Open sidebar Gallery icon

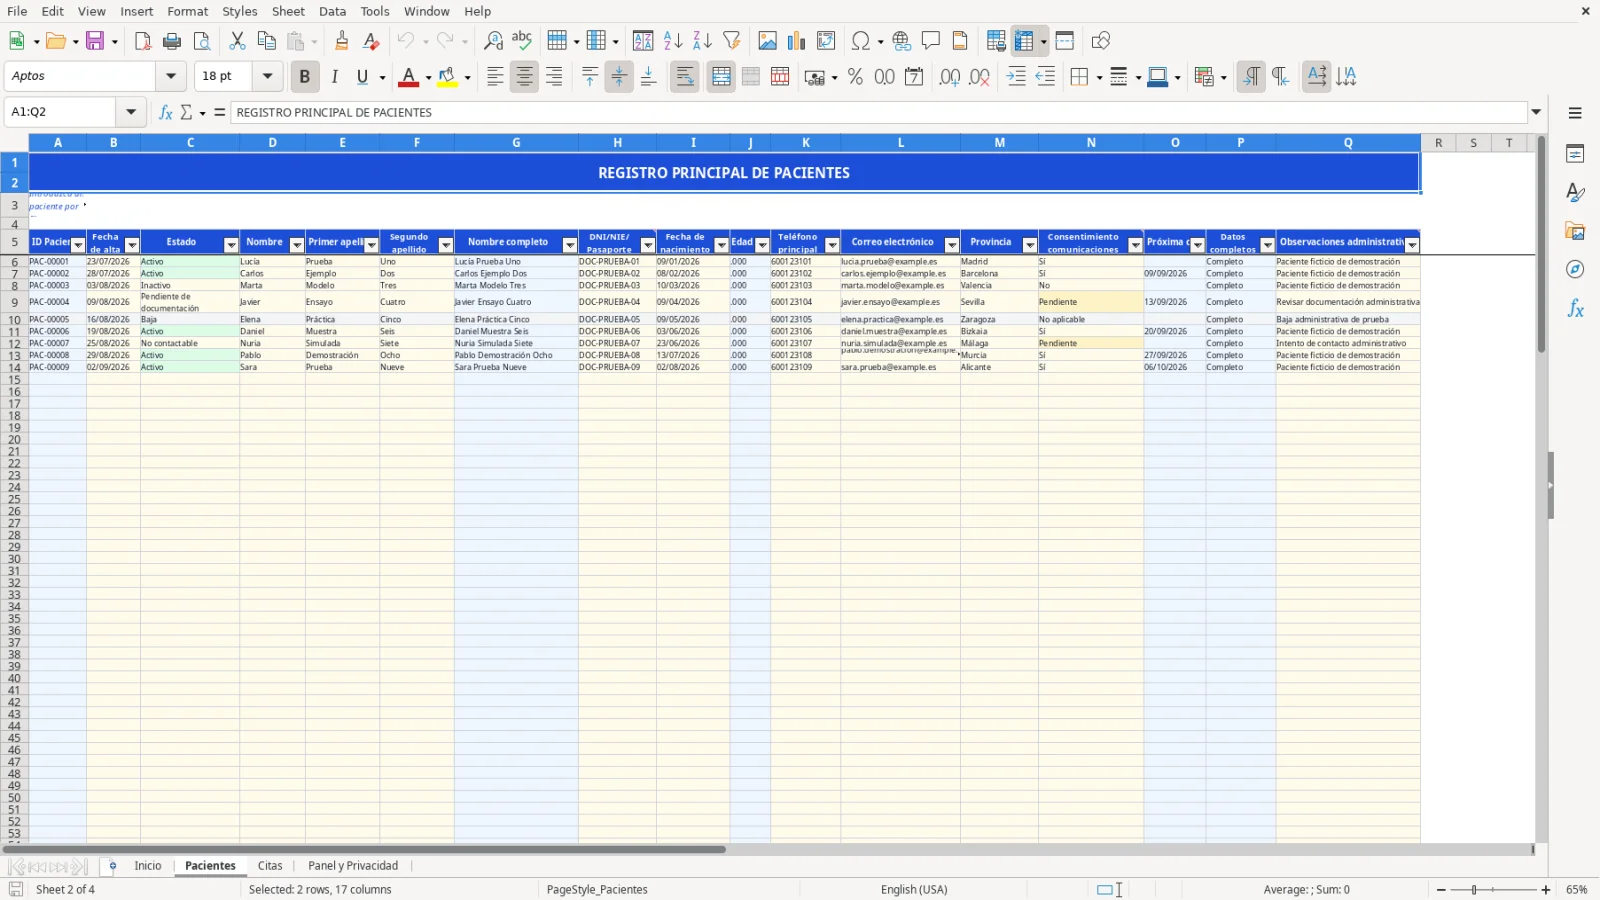[1575, 231]
